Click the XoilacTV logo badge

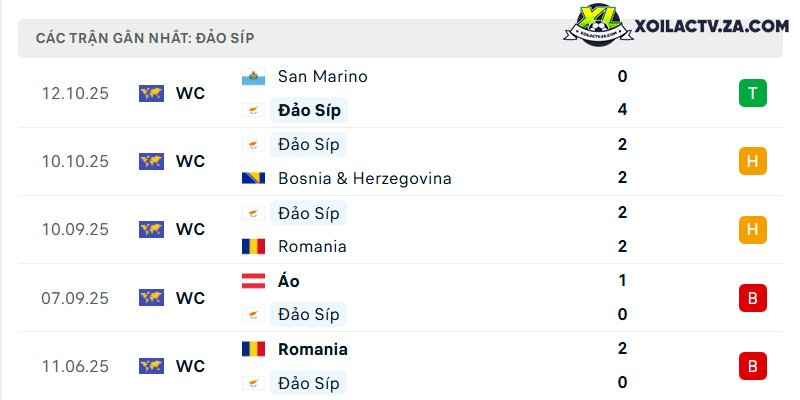tap(598, 26)
